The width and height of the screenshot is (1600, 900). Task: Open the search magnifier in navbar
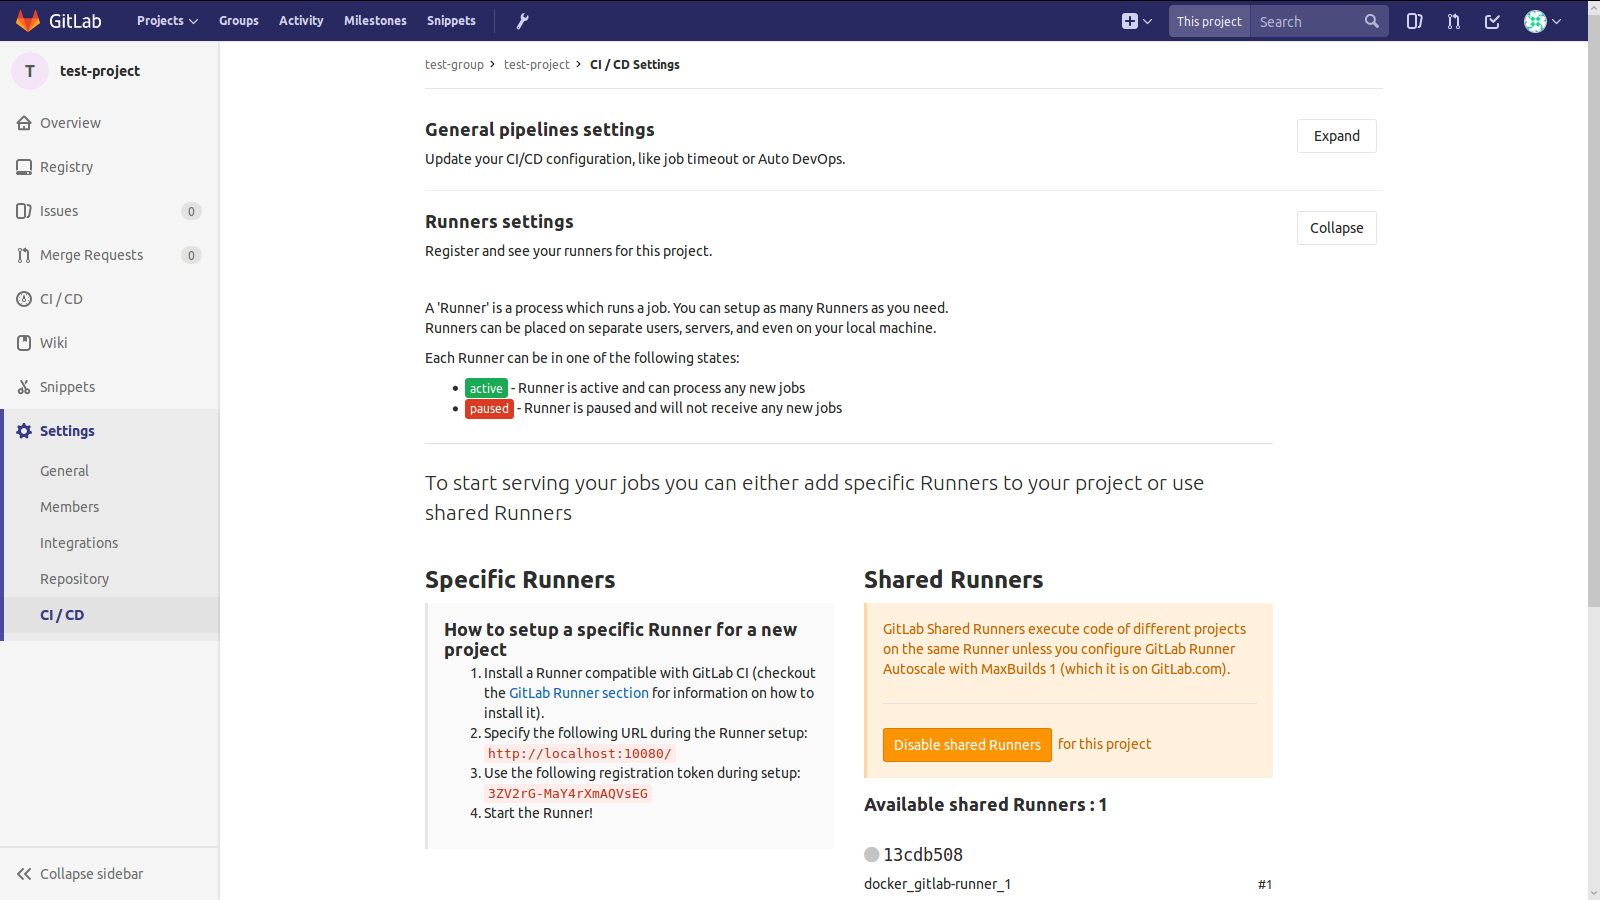pyautogui.click(x=1371, y=20)
